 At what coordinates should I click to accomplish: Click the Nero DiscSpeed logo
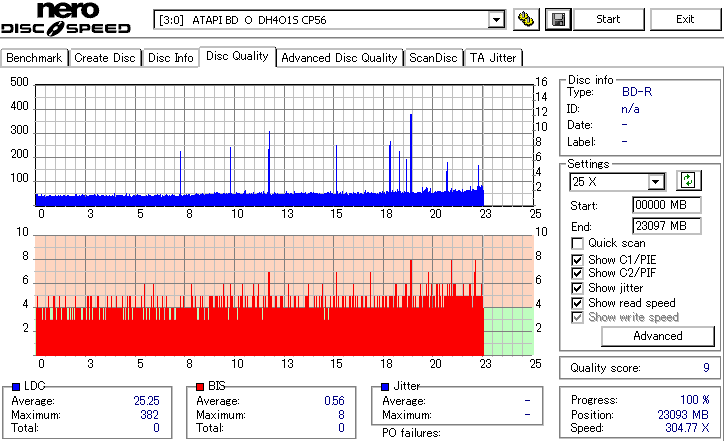pyautogui.click(x=66, y=19)
